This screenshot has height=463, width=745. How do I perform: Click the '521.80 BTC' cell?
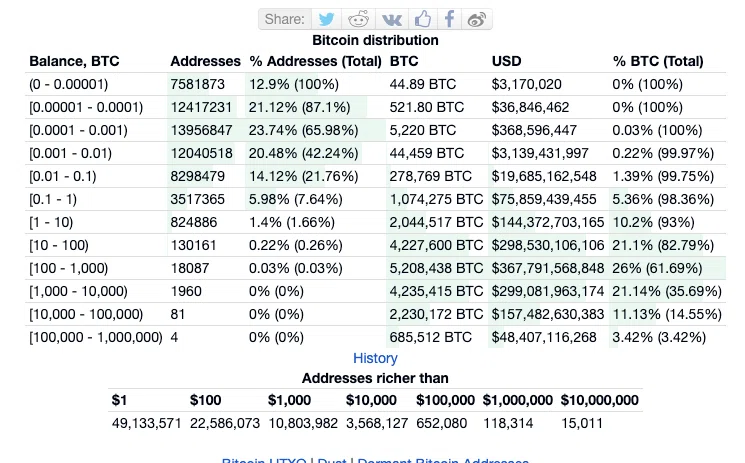pyautogui.click(x=427, y=107)
